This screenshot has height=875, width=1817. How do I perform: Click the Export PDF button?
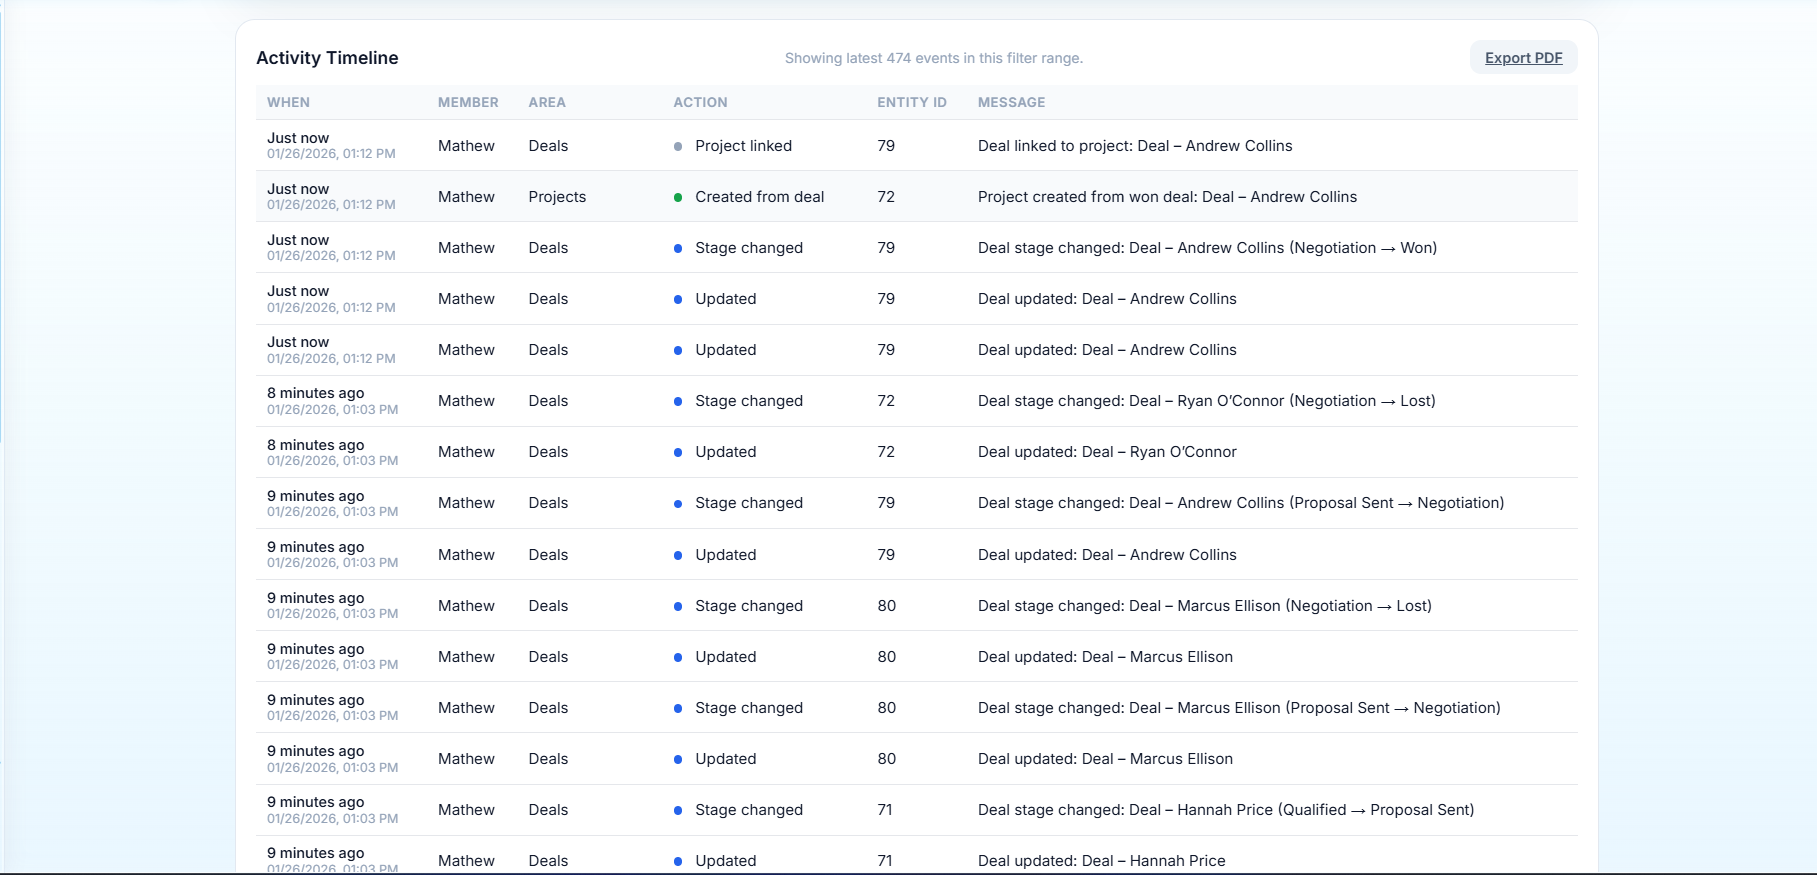click(x=1522, y=58)
